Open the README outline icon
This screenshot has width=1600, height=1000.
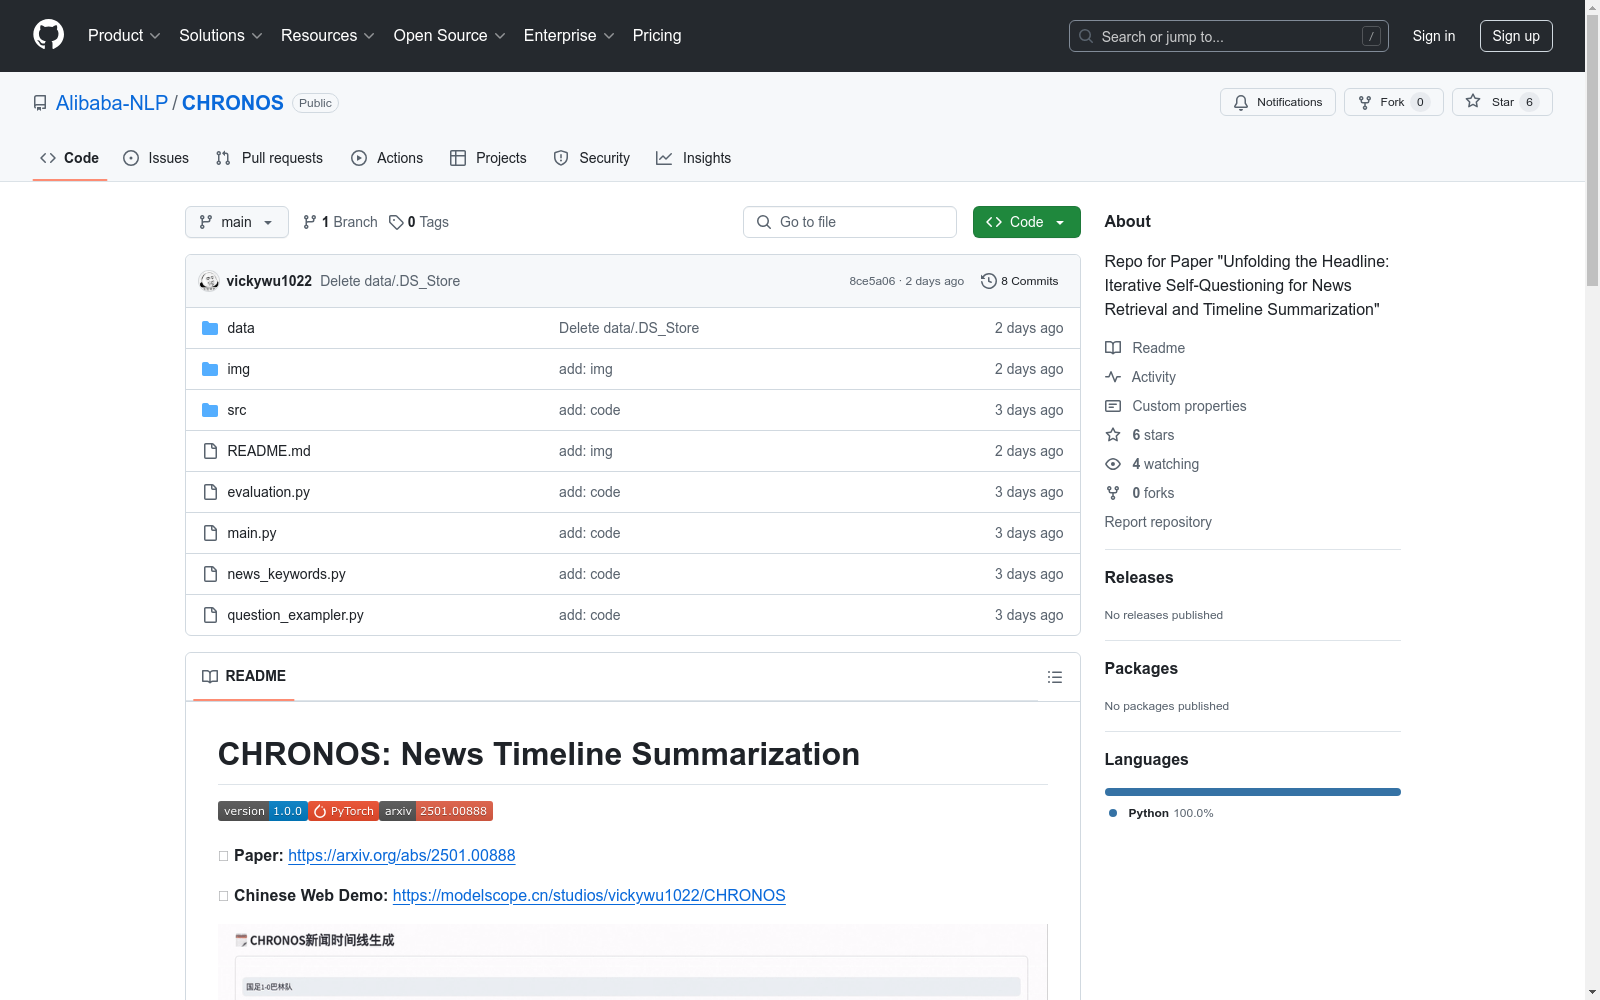pos(1055,677)
